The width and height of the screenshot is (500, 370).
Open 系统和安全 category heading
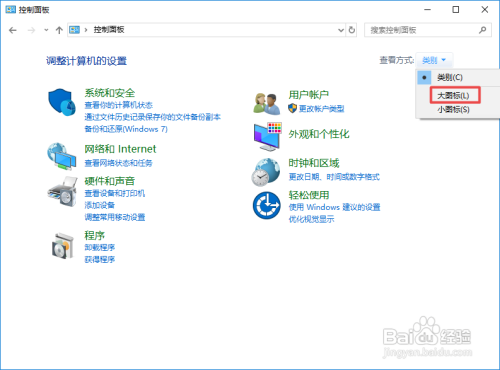coord(109,93)
